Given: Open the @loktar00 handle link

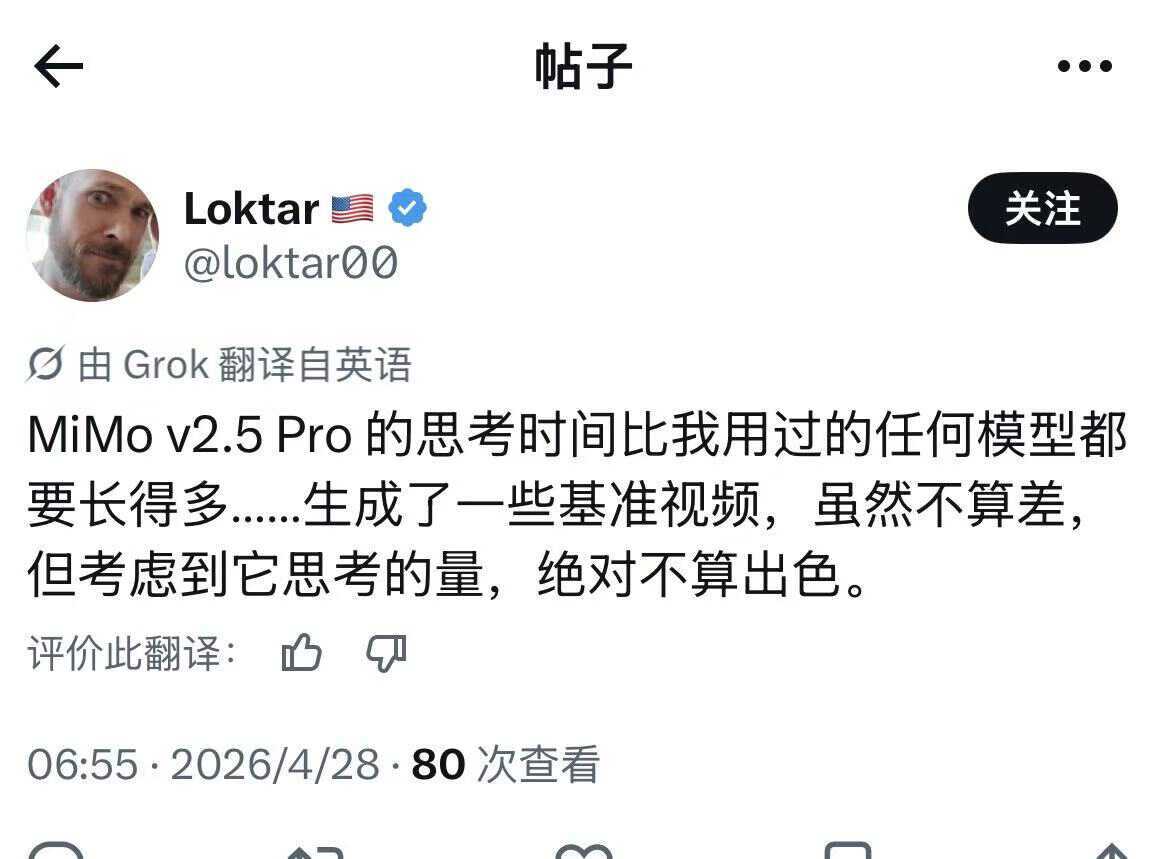Looking at the screenshot, I should [x=291, y=263].
